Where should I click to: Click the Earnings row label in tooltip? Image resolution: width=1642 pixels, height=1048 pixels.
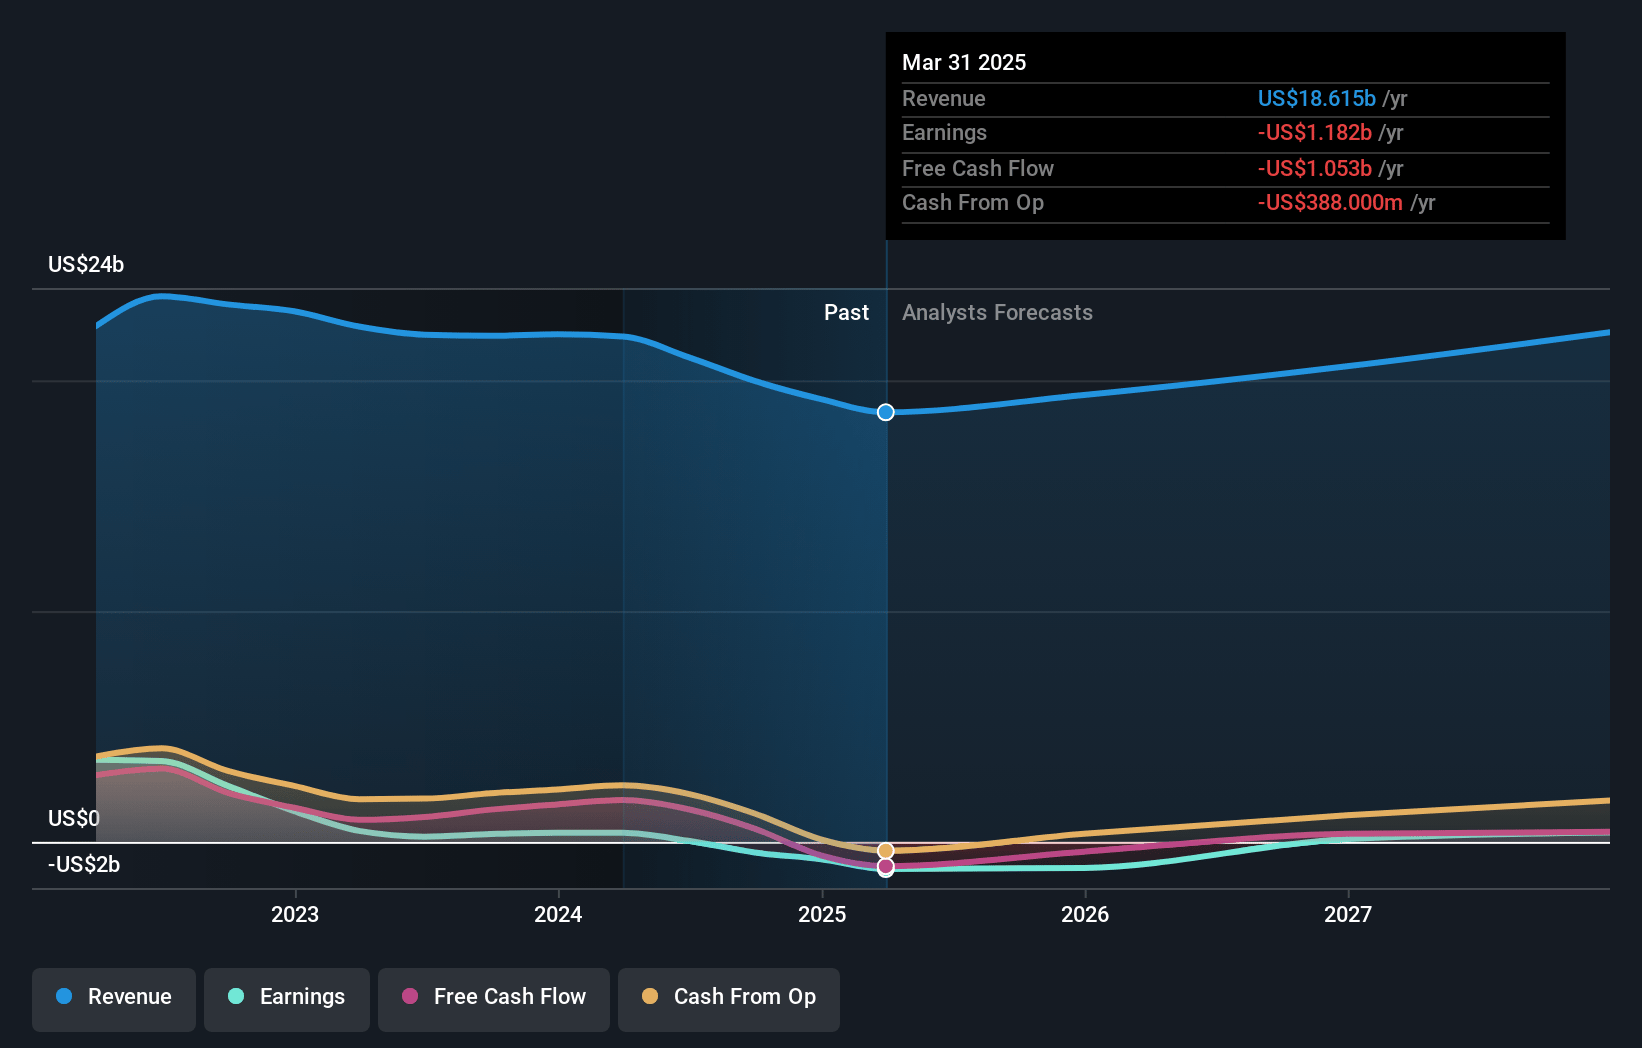pos(944,132)
